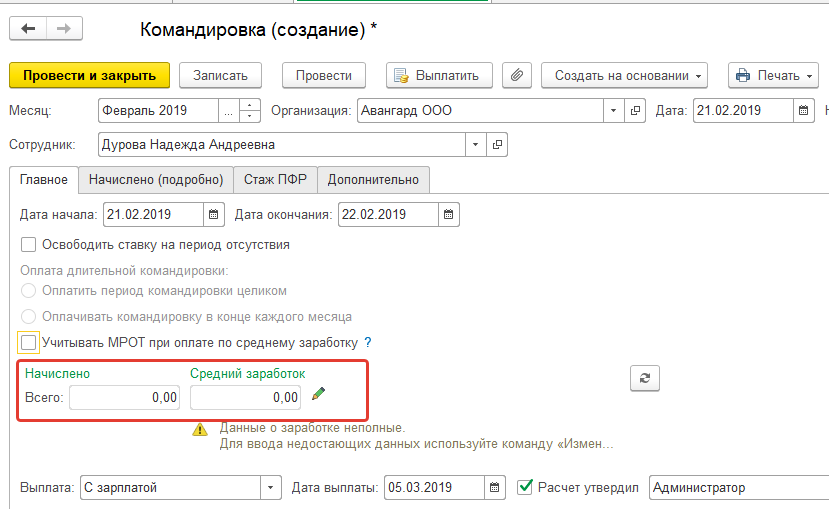Image resolution: width=829 pixels, height=509 pixels.
Task: Open the calendar for Дата выплаты
Action: [494, 487]
